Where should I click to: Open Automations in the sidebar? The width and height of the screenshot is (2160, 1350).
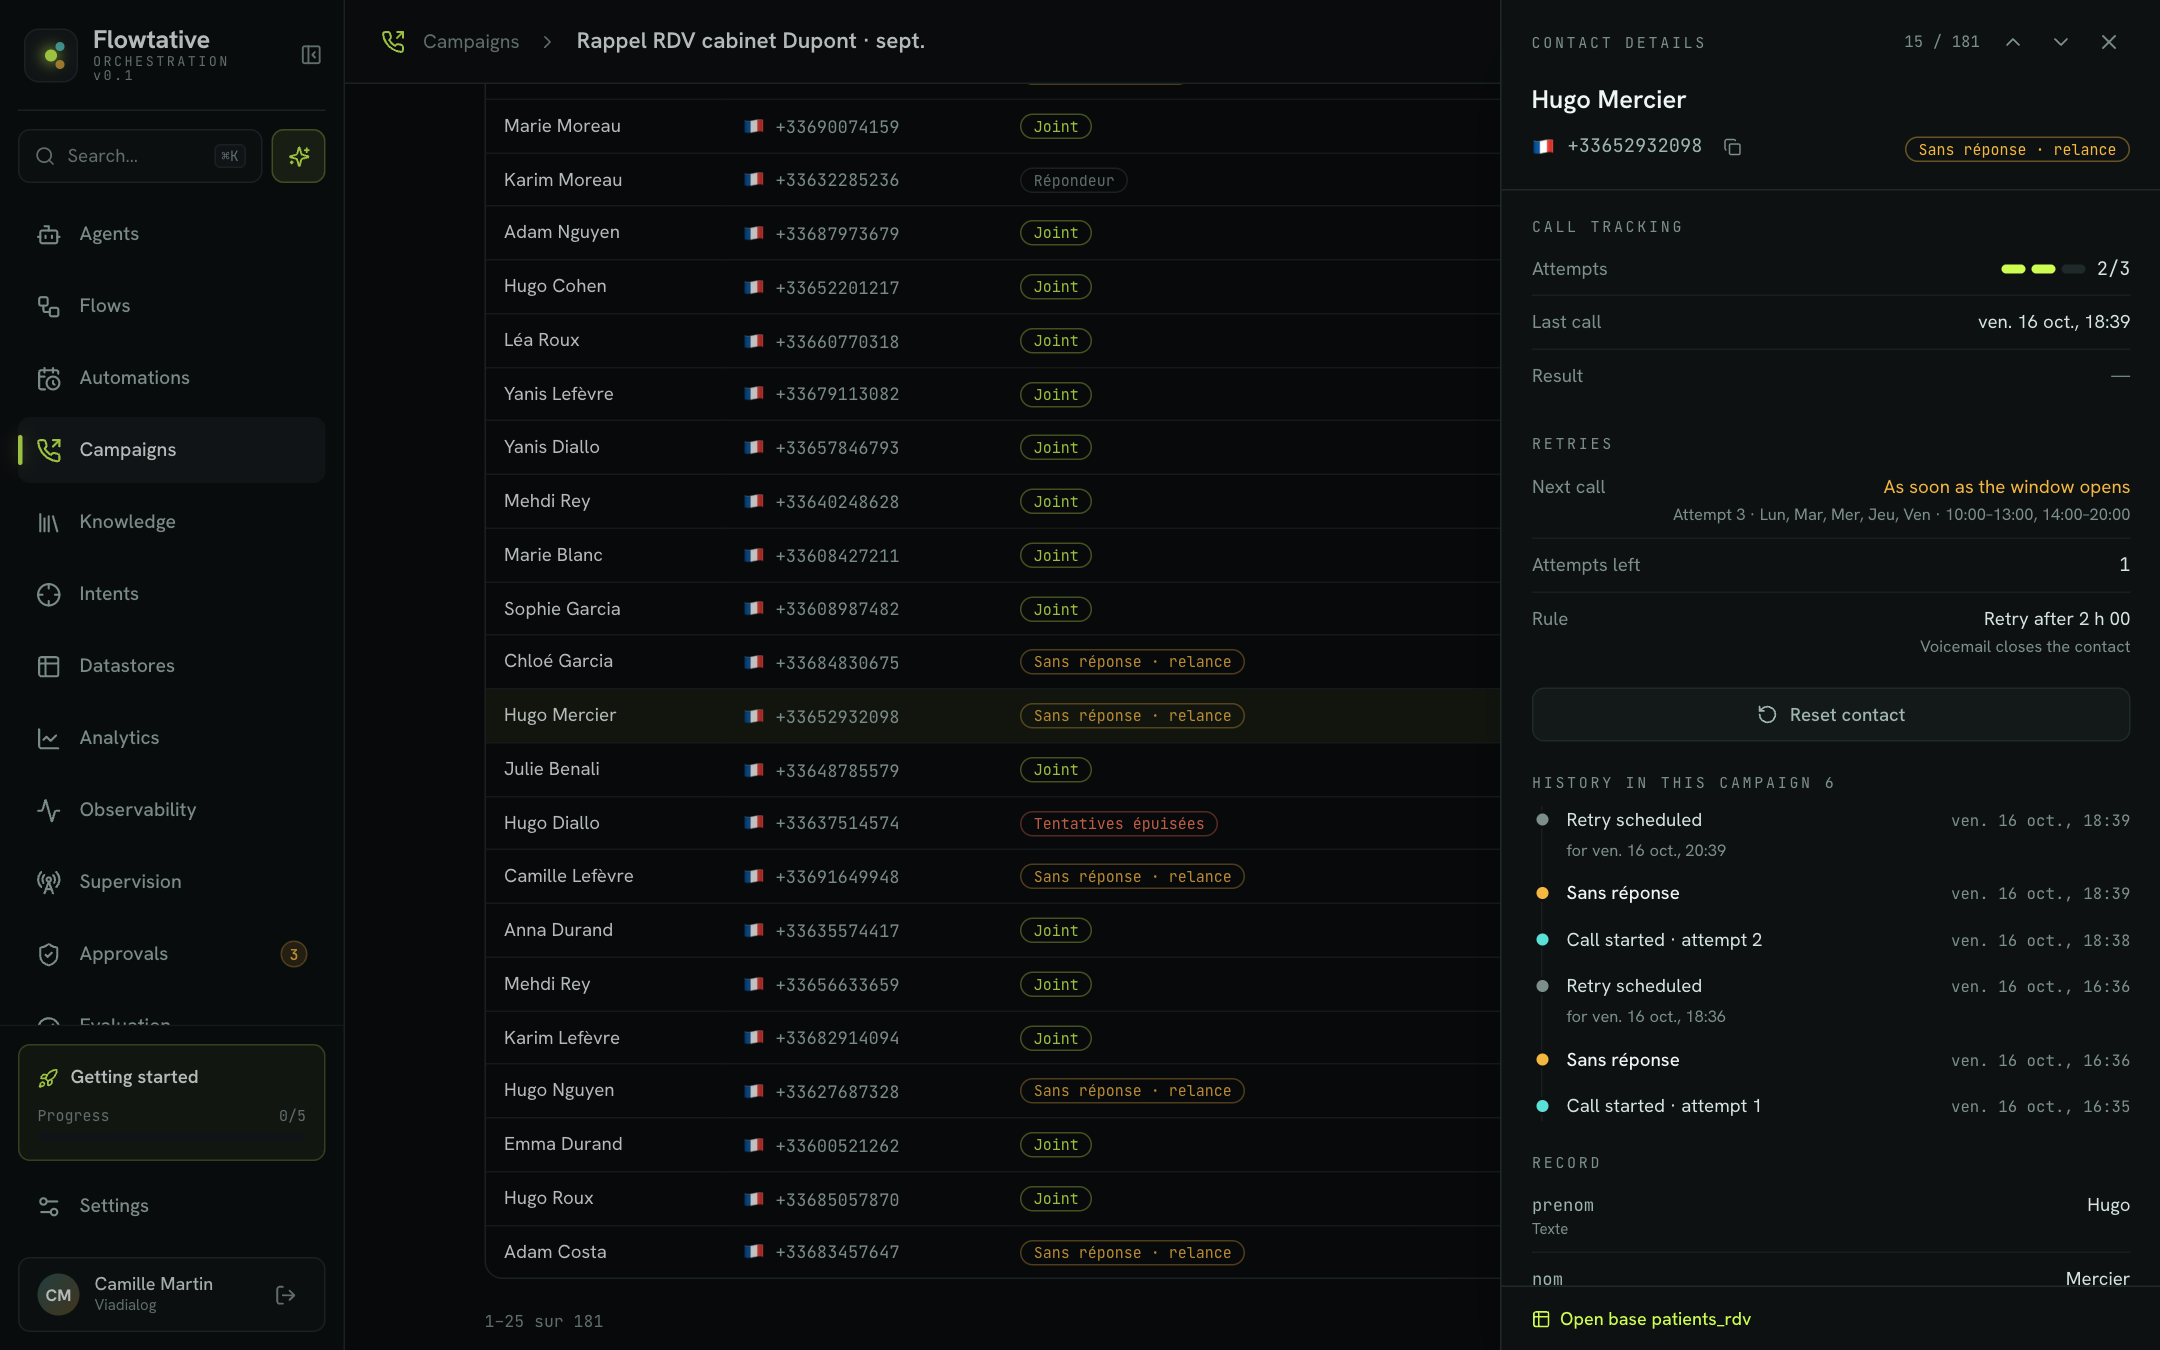point(172,378)
